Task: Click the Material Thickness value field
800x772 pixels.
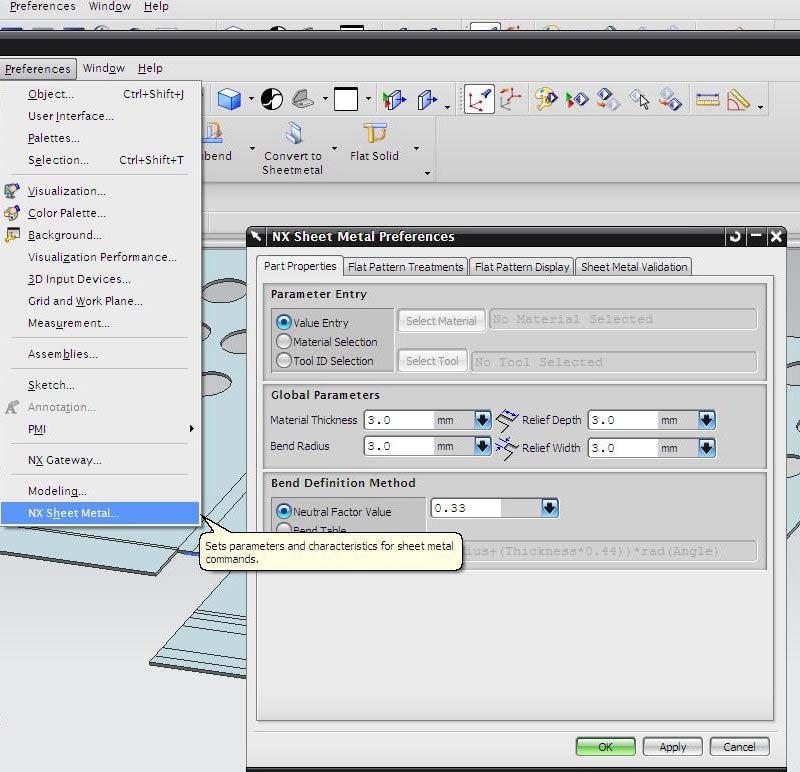Action: [399, 420]
